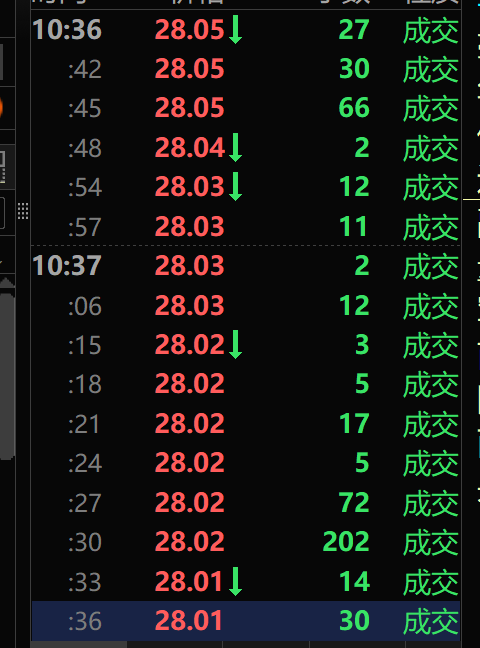Click the green down arrow beside 28.02
The width and height of the screenshot is (480, 648).
pos(236,344)
